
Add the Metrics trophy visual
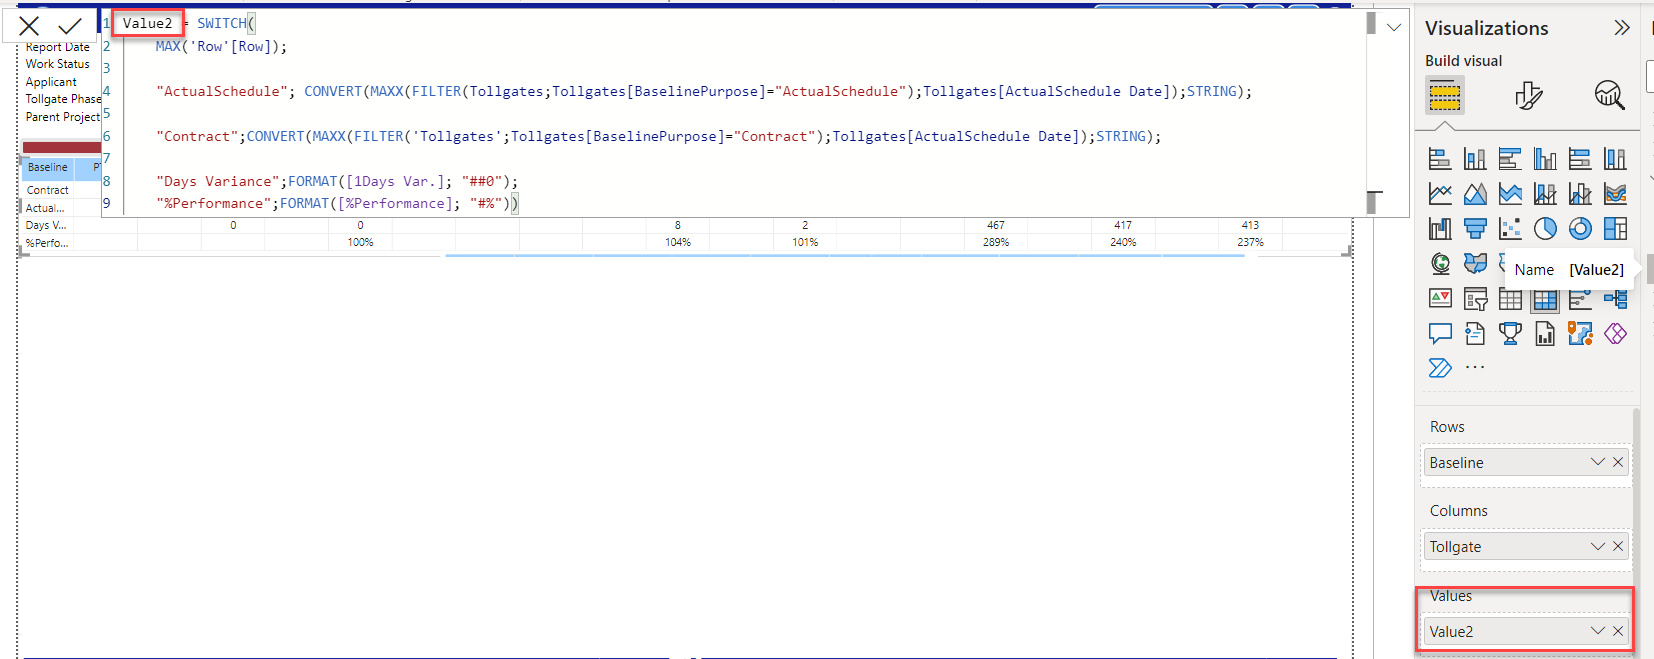[1510, 334]
